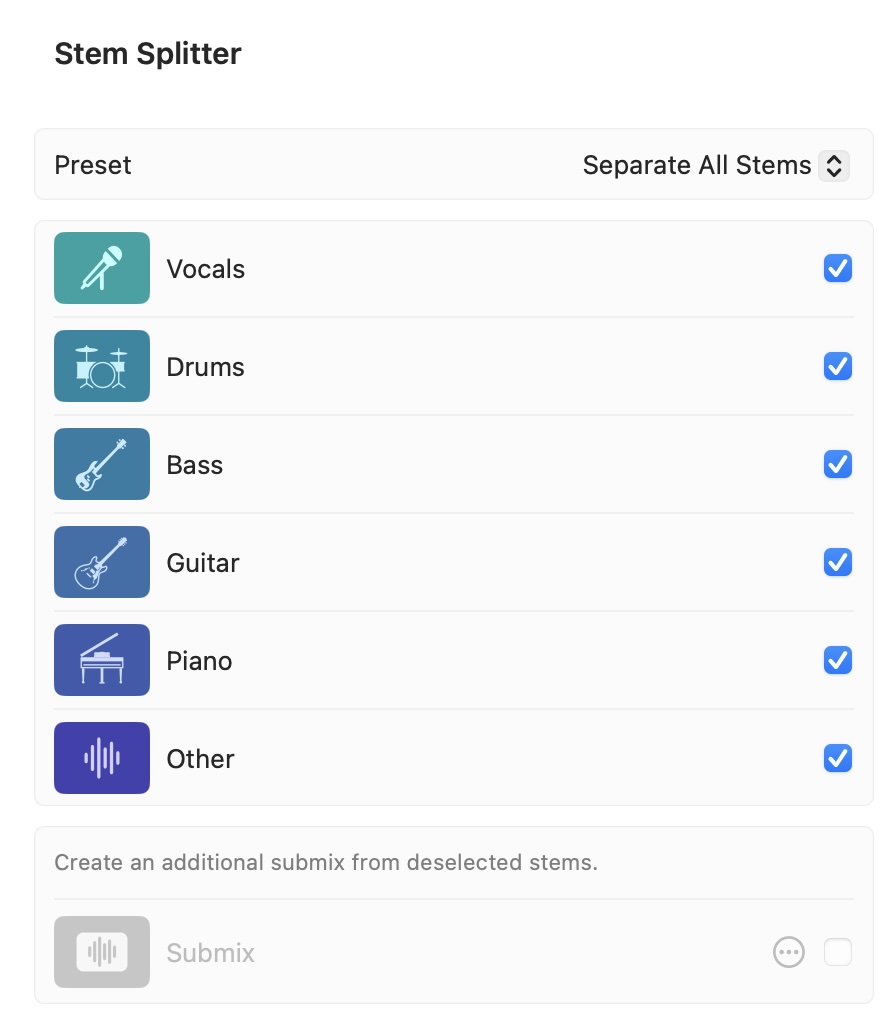Select the Drums kit icon
The image size is (894, 1030).
(x=101, y=366)
